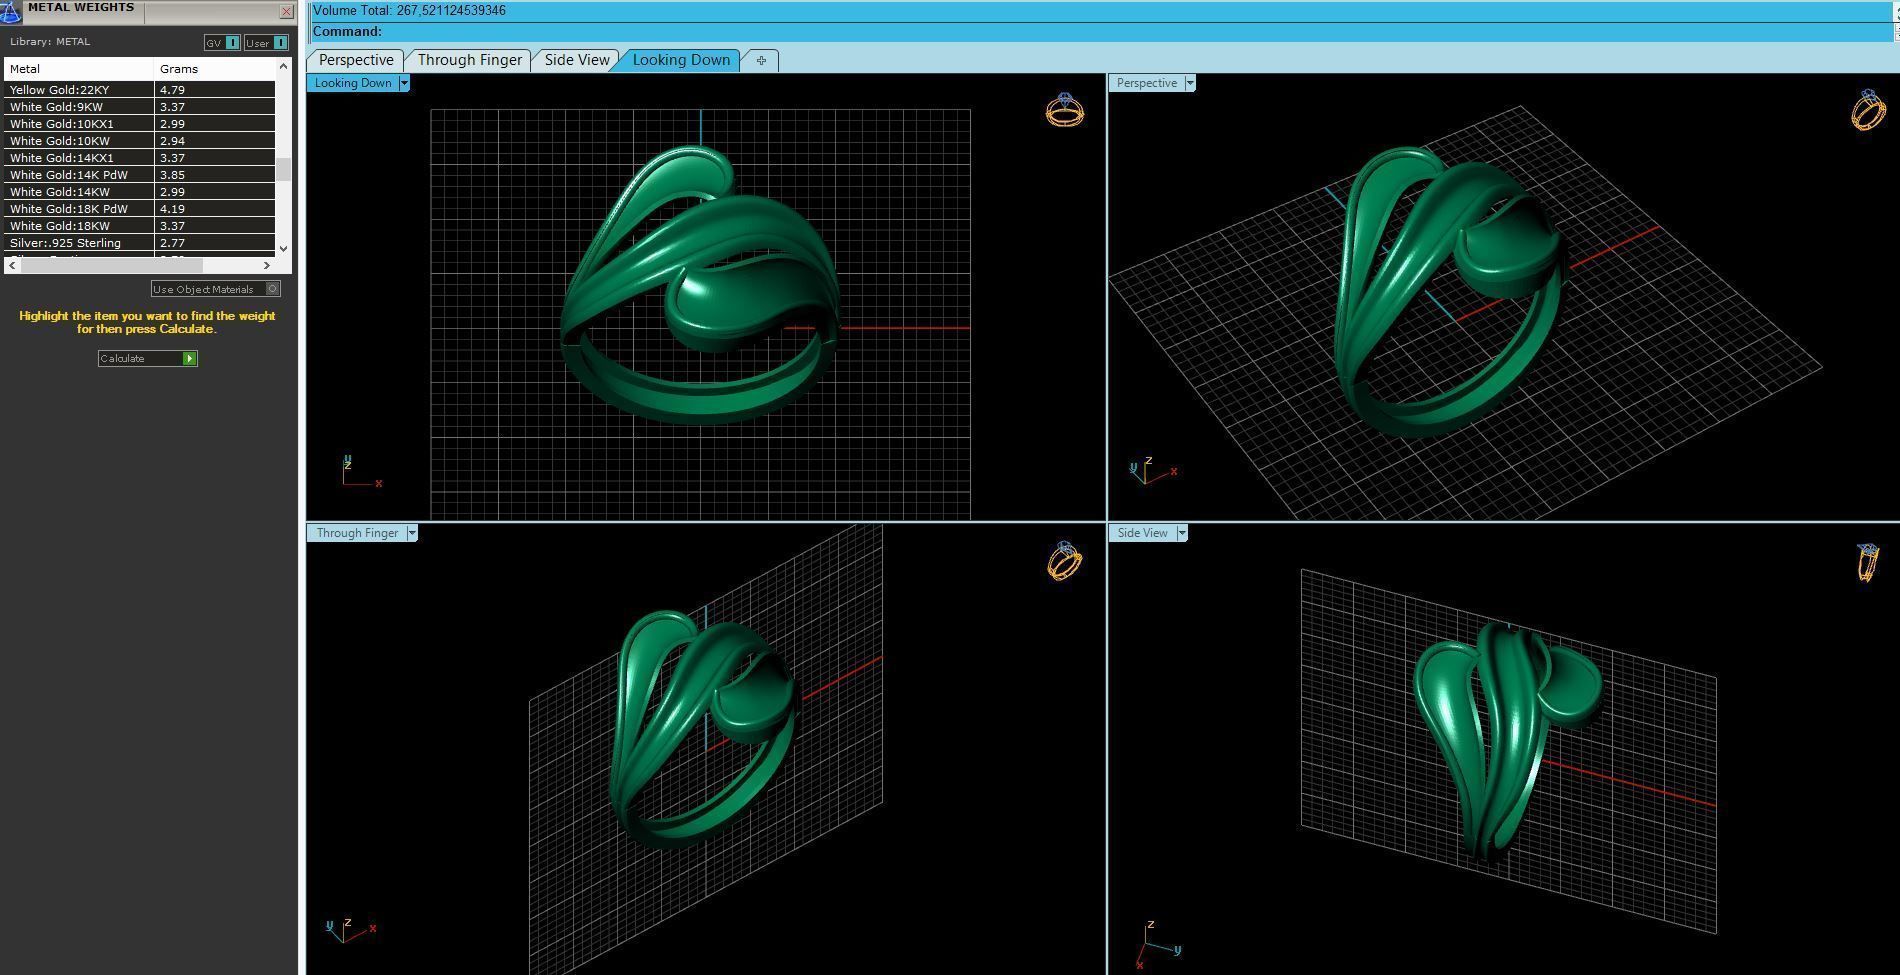Click metal list scroll right arrow
This screenshot has width=1900, height=975.
click(x=267, y=266)
